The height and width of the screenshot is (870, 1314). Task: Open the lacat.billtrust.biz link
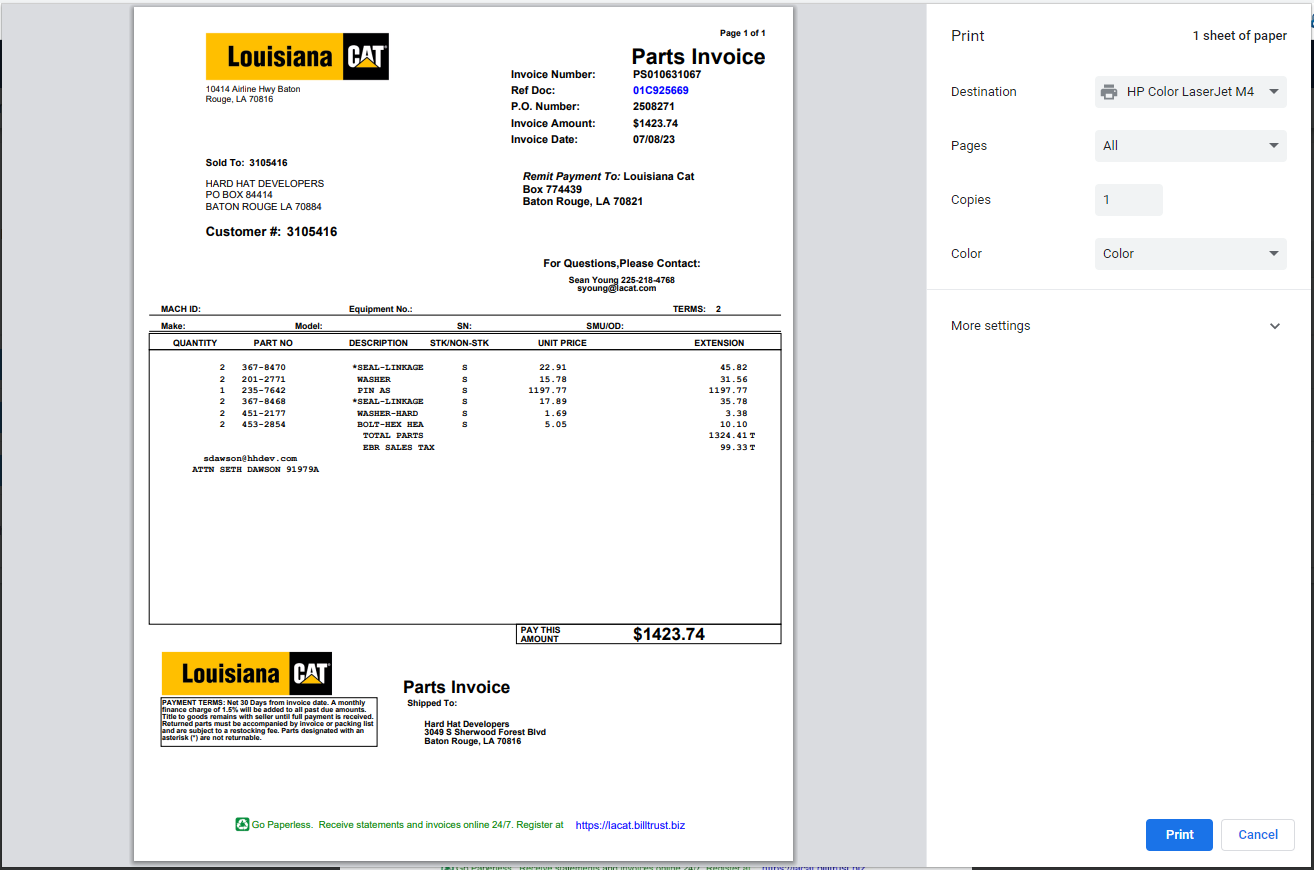[630, 825]
